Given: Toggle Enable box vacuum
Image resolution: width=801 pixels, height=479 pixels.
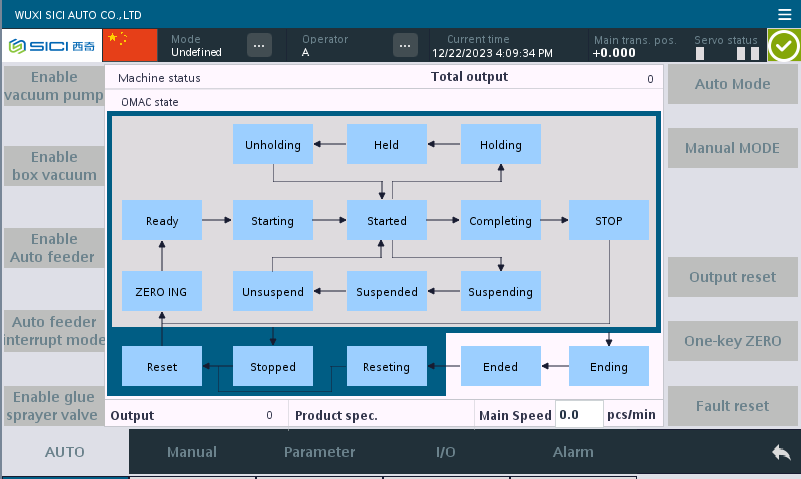Looking at the screenshot, I should click(x=53, y=166).
